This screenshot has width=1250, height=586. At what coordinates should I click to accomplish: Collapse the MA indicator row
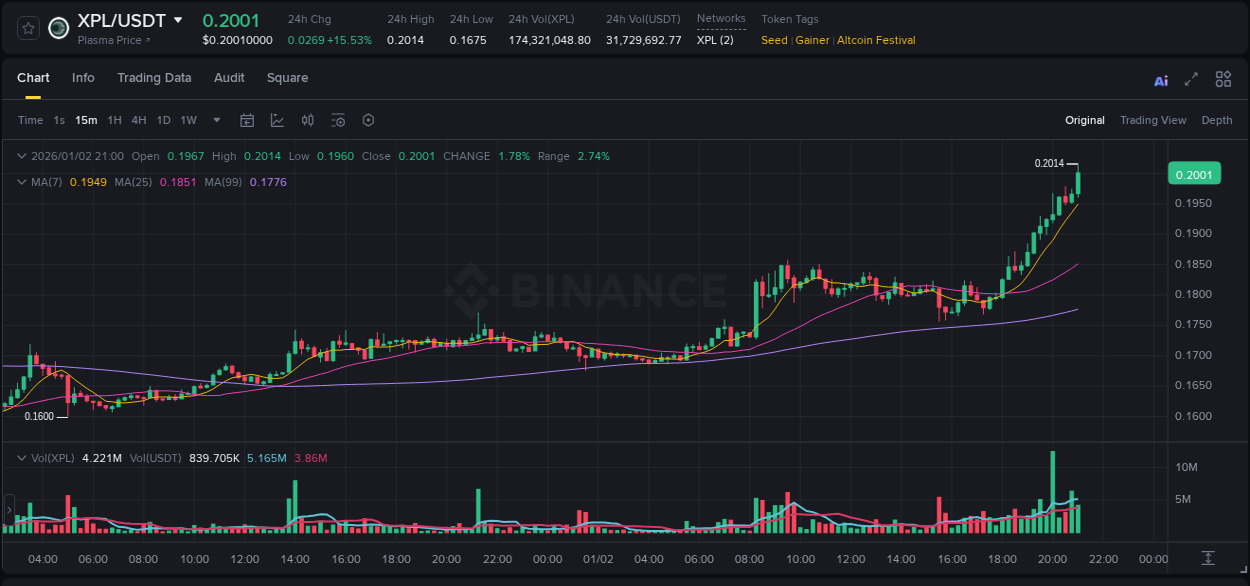(21, 182)
